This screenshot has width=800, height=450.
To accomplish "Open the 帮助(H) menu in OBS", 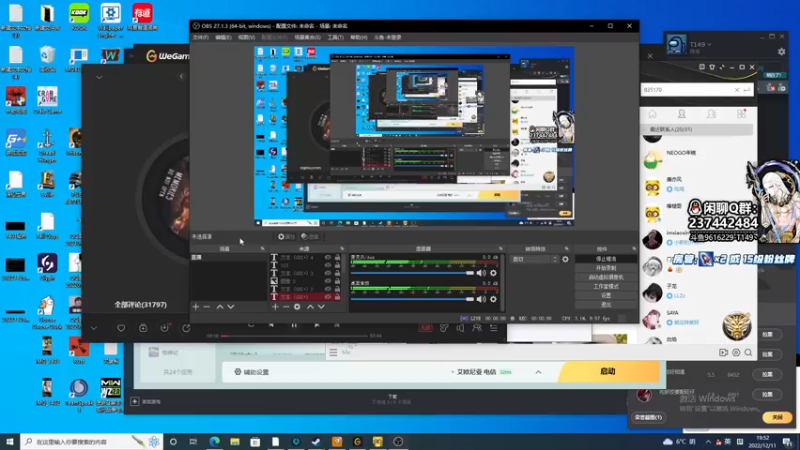I will [359, 37].
